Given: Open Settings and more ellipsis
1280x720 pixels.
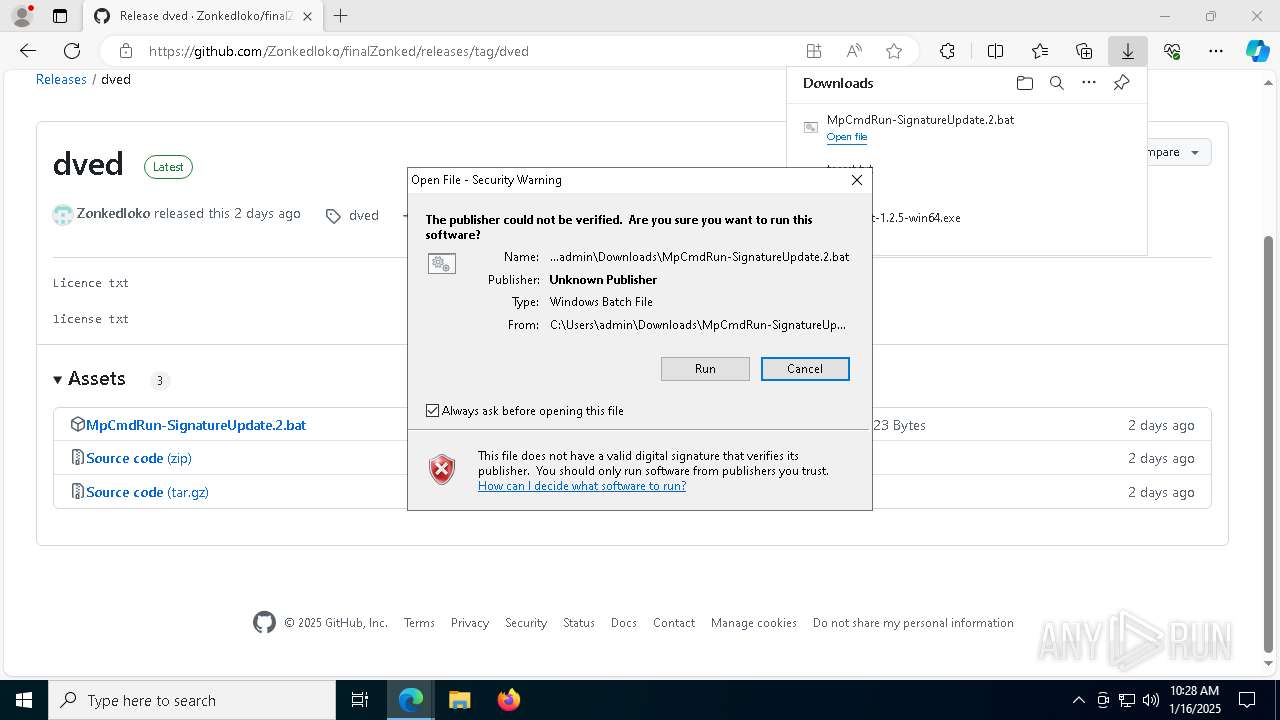Looking at the screenshot, I should pos(1216,51).
